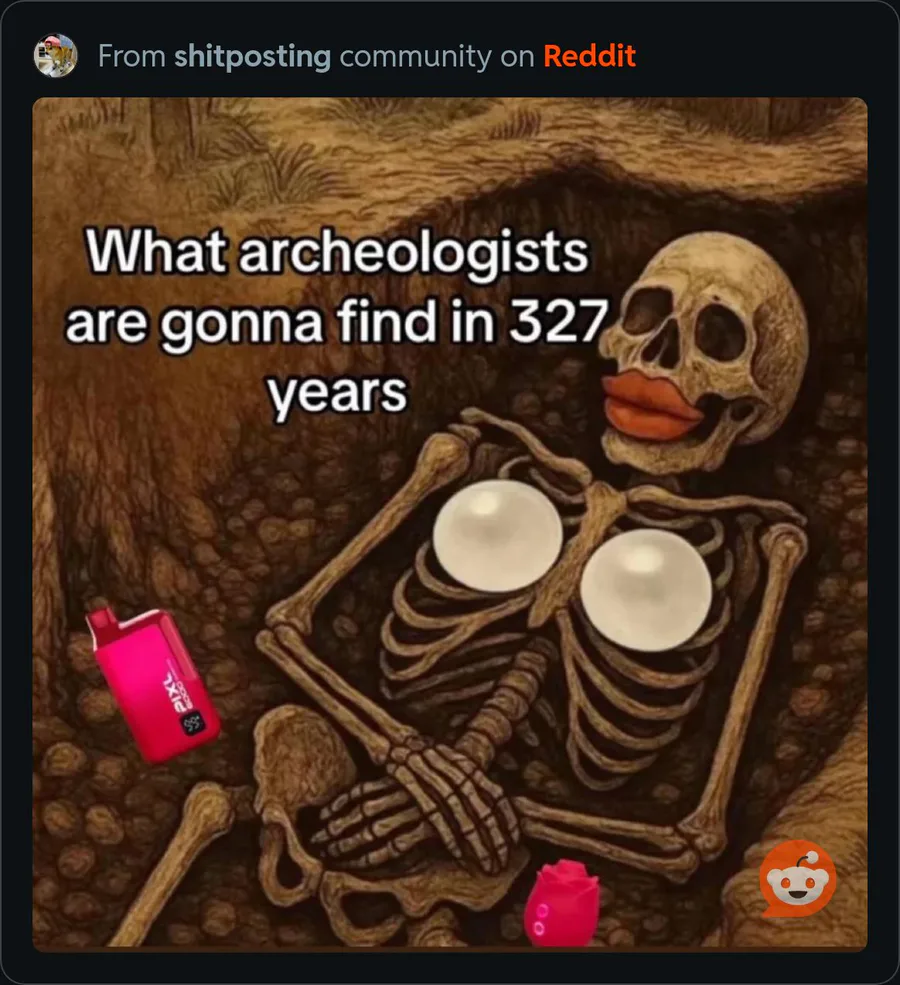900x985 pixels.
Task: Click the 'From' text in header
Action: (x=132, y=56)
